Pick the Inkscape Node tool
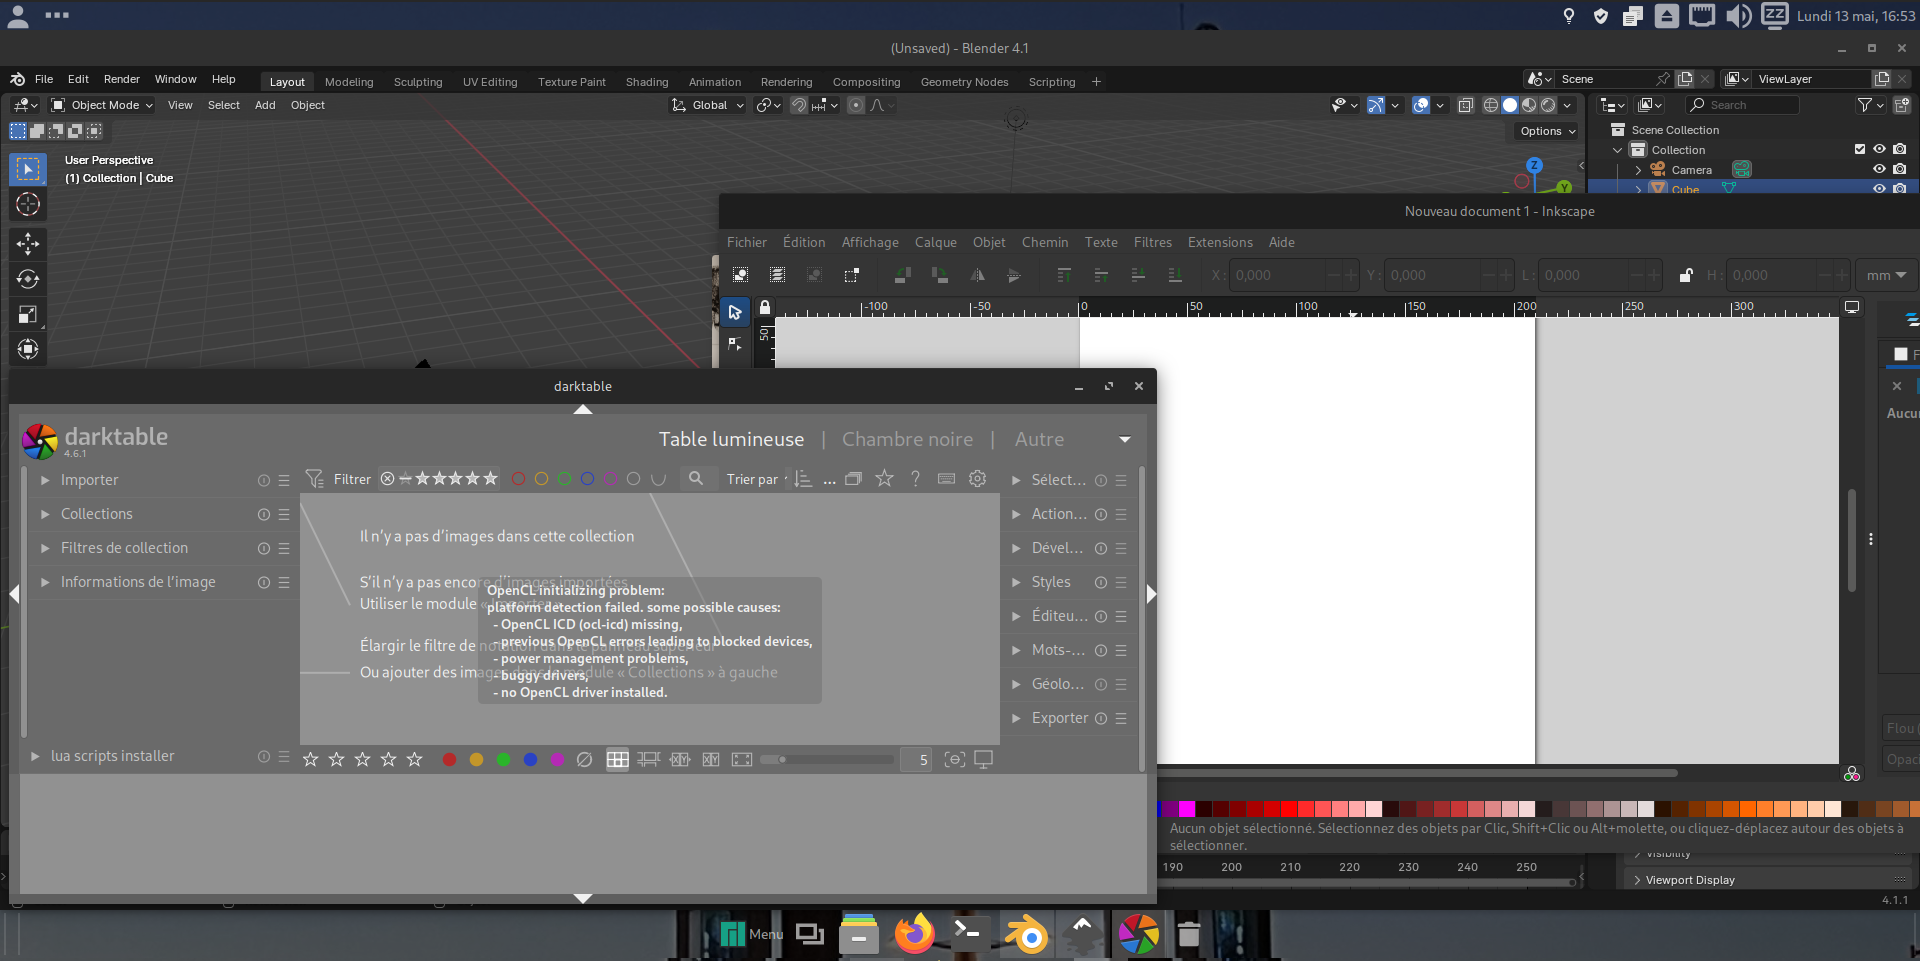Viewport: 1920px width, 961px height. click(735, 344)
